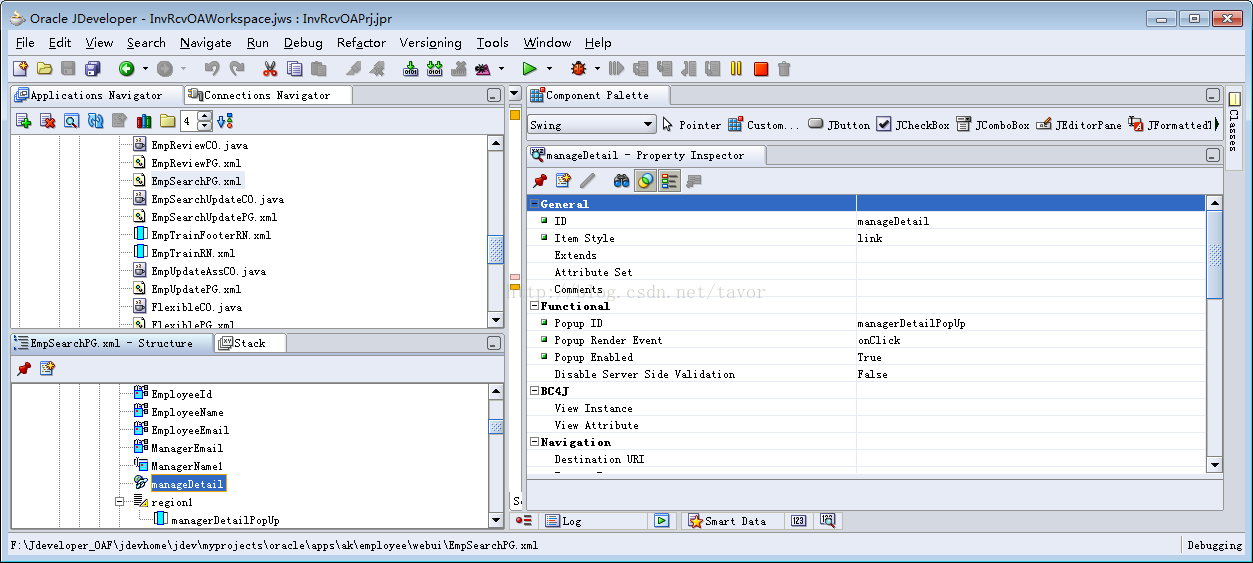This screenshot has height=563, width=1253.
Task: Click the Item Style value link
Action: coord(870,238)
